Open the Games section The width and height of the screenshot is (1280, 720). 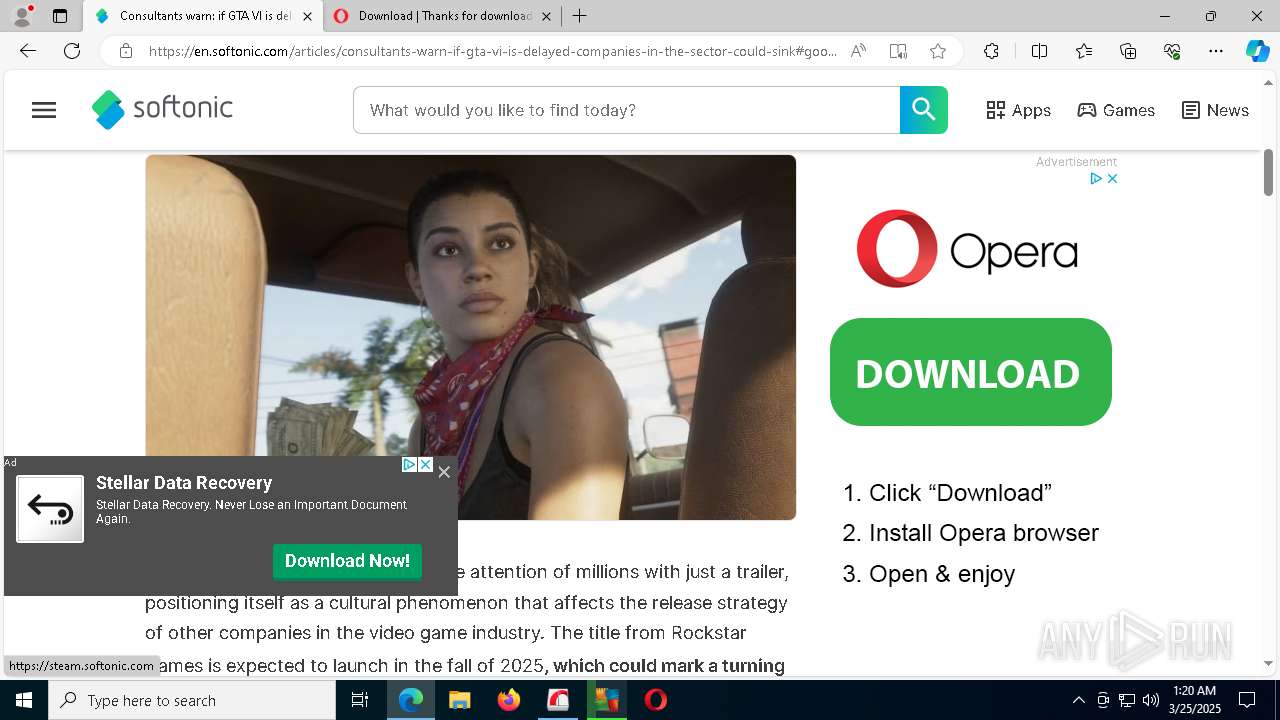click(1116, 110)
